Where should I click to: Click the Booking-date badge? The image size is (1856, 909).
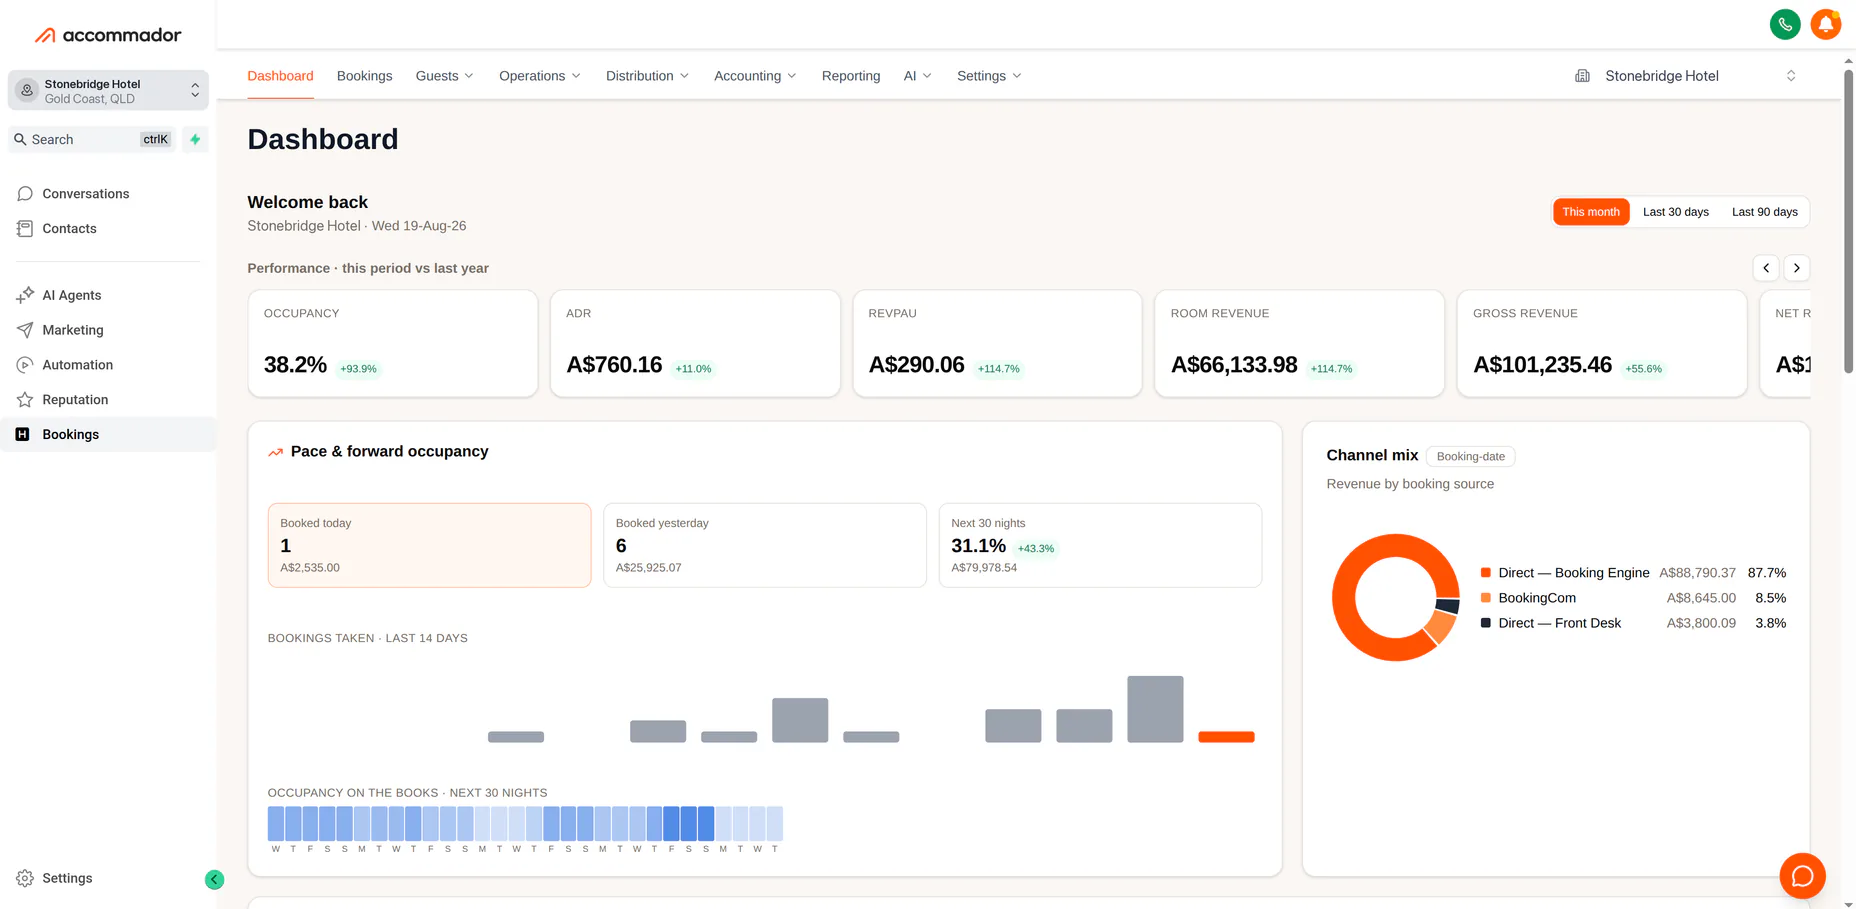[1470, 456]
